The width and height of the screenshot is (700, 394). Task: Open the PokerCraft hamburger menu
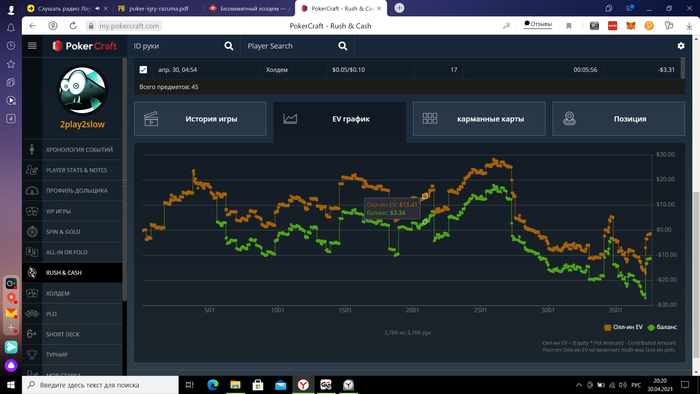click(x=32, y=46)
